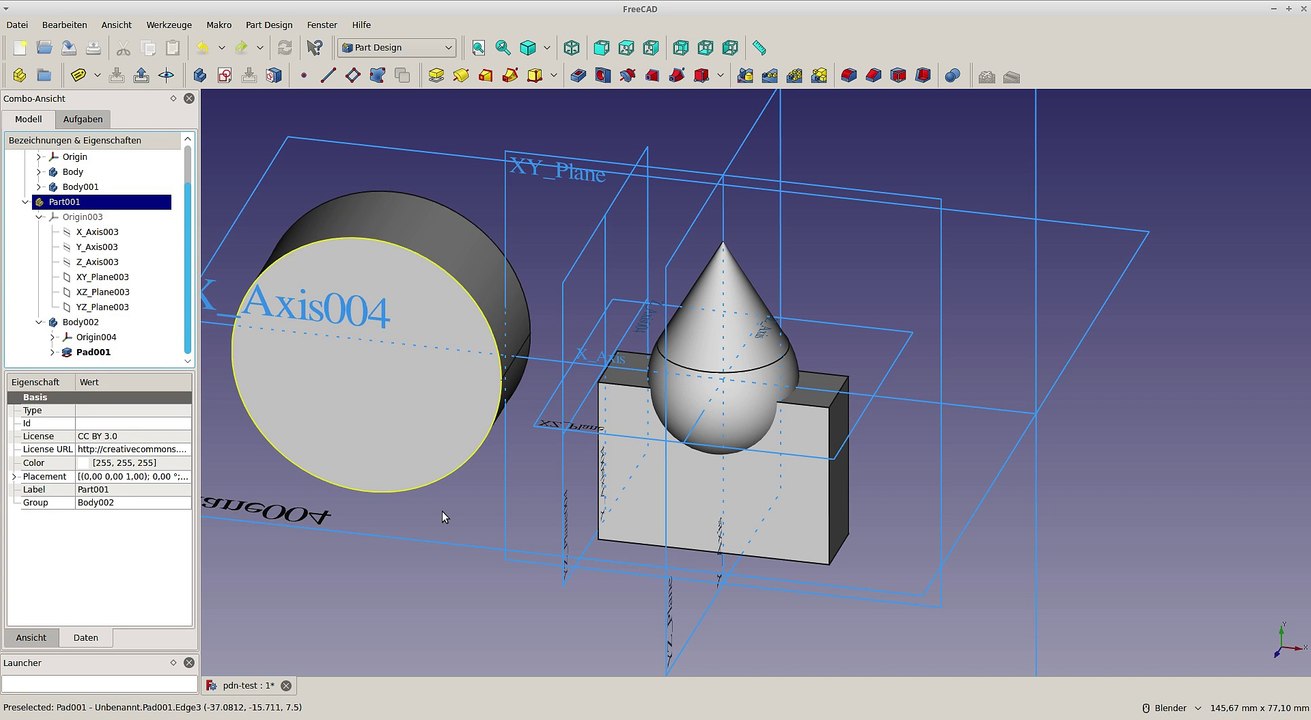The height and width of the screenshot is (720, 1311).
Task: Click the Create Body icon
Action: (x=200, y=75)
